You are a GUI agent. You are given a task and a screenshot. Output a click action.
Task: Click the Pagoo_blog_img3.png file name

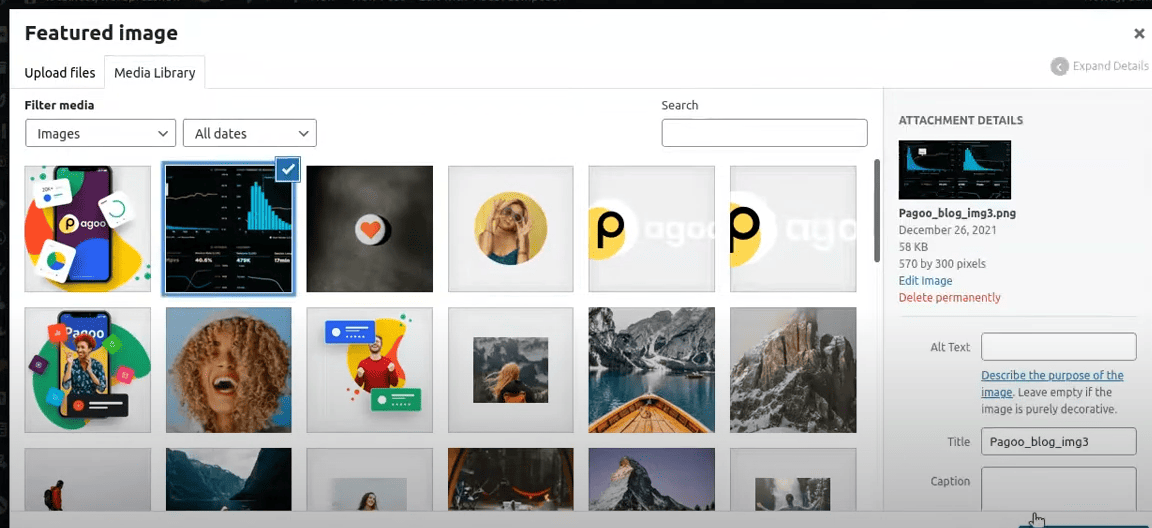957,213
